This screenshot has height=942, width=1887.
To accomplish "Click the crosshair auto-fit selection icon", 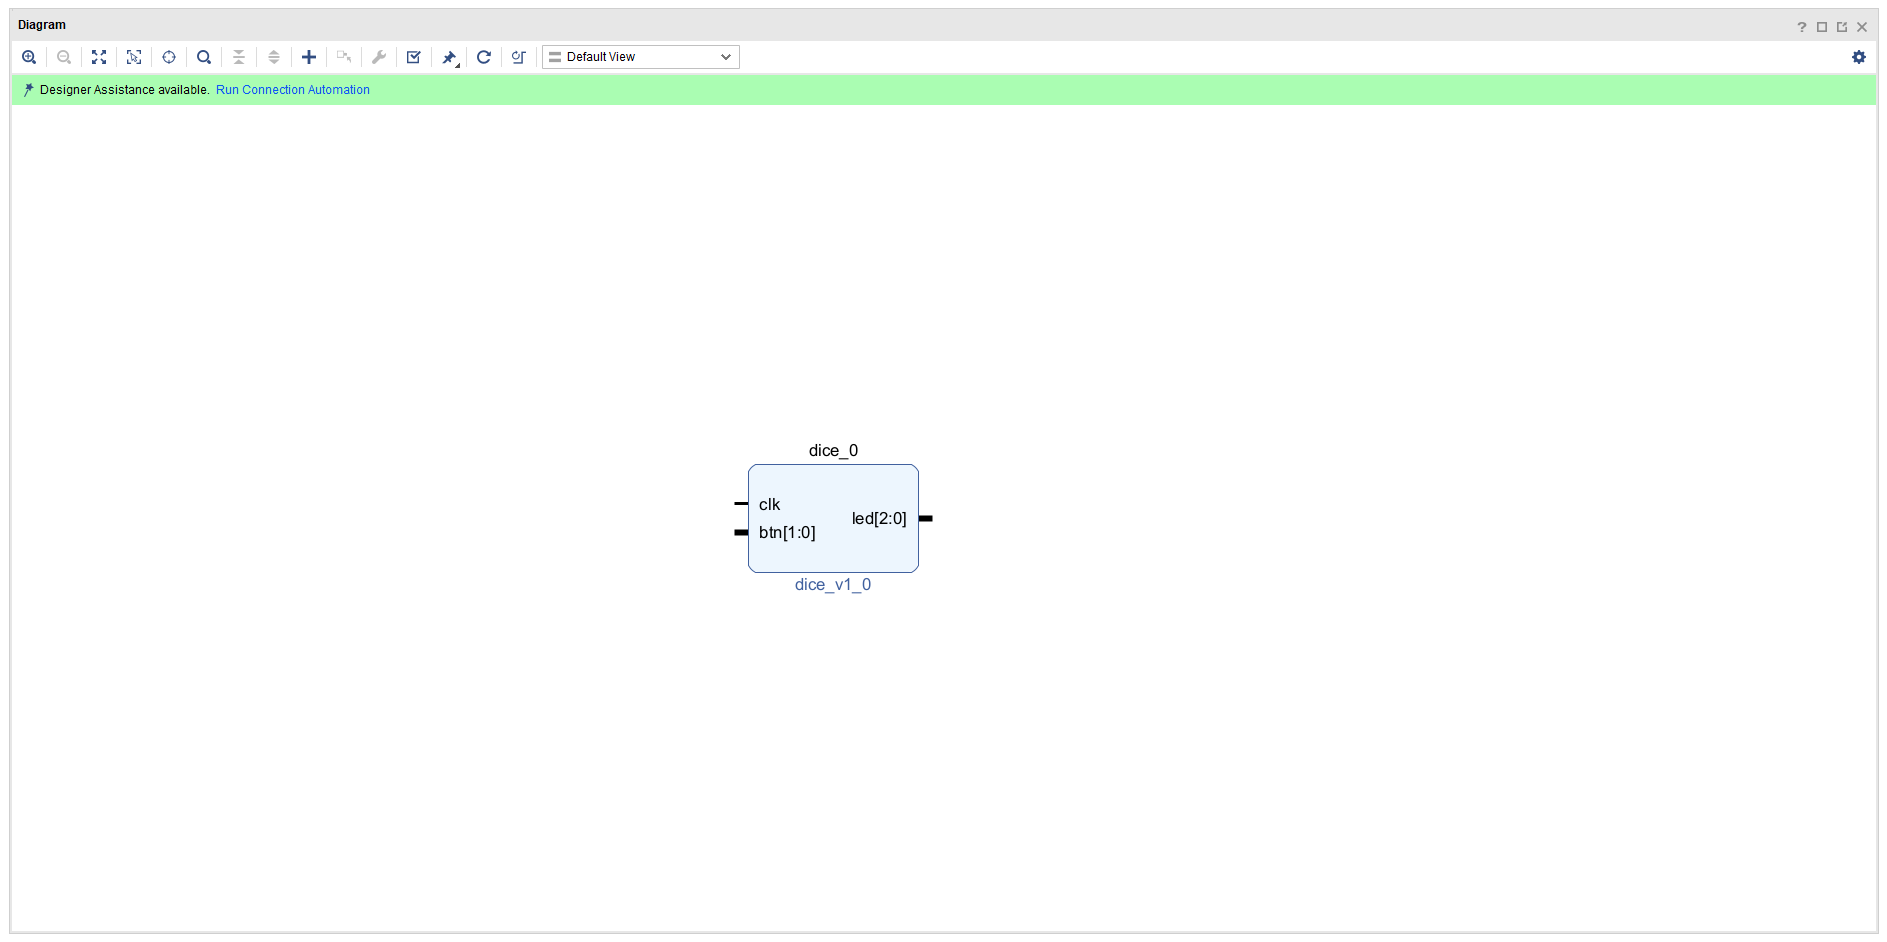I will click(169, 57).
